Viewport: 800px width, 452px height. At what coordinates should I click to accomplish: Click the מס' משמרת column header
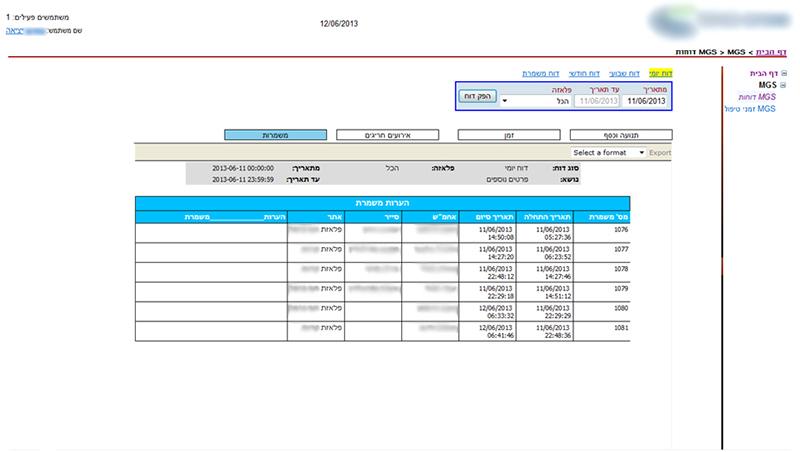602,217
